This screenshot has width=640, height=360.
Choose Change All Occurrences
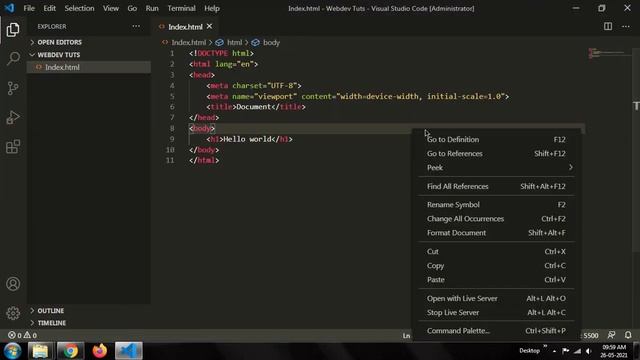(x=496, y=219)
